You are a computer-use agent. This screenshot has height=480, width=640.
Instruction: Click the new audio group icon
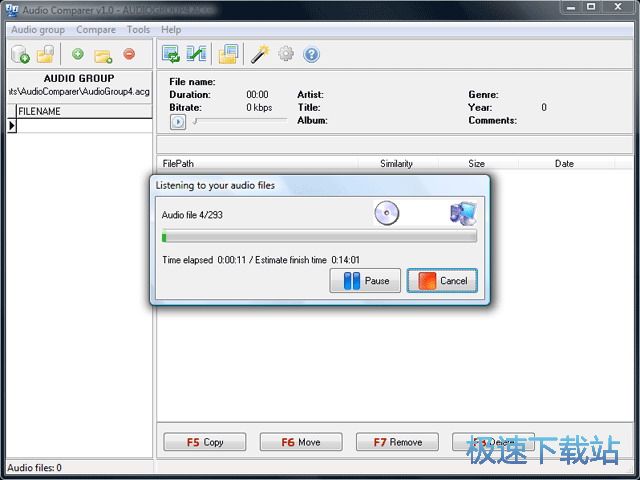(20, 54)
